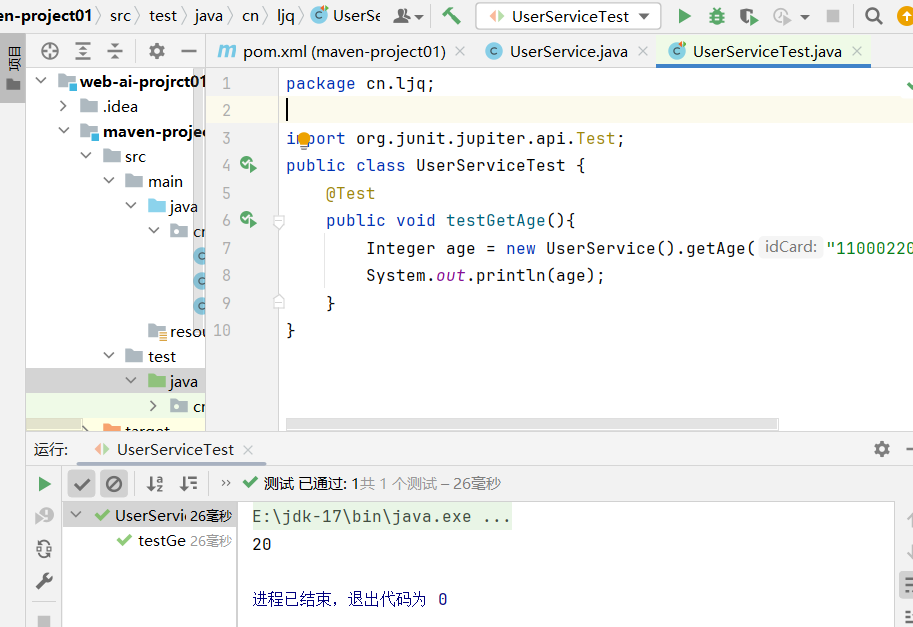Close the UserServiceTest run tab
The height and width of the screenshot is (627, 913).
[248, 449]
